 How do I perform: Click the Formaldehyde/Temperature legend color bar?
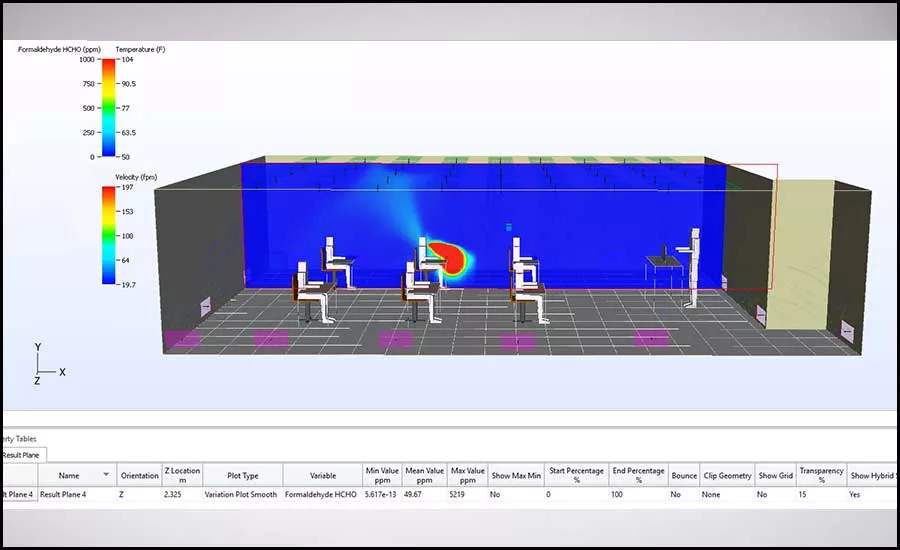point(108,108)
